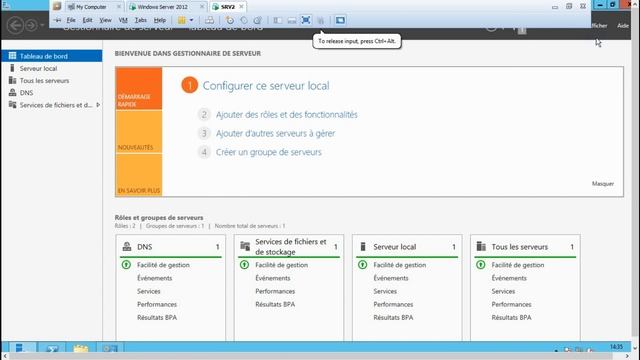Select the Démarrage rapide panel tab
This screenshot has height=360, width=640.
139,89
